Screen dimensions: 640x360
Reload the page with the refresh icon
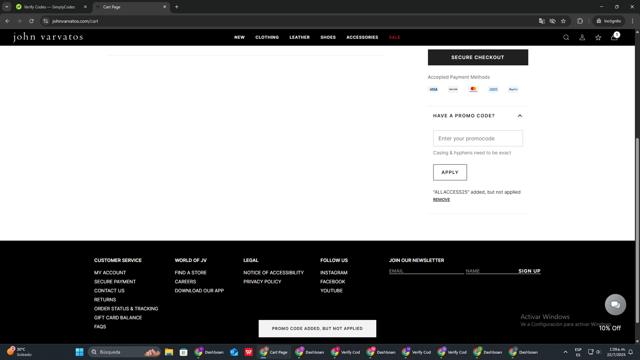[31, 21]
